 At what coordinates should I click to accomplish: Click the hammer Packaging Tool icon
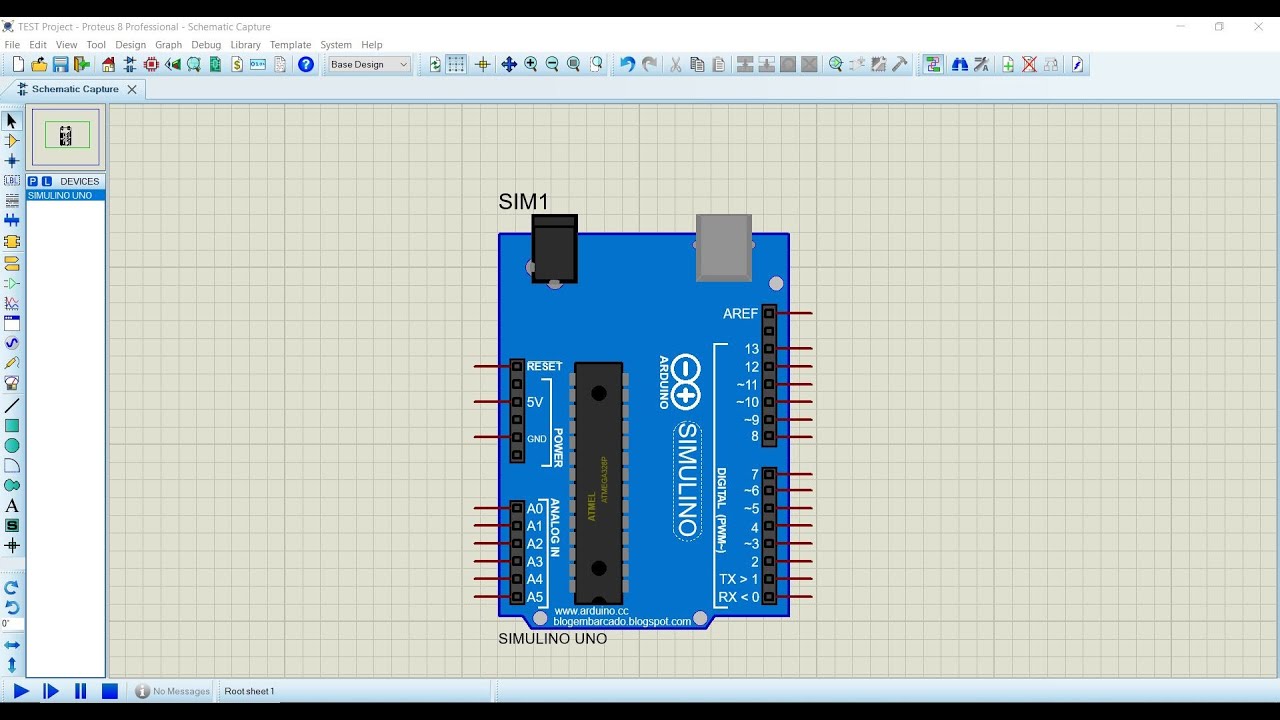coord(900,64)
